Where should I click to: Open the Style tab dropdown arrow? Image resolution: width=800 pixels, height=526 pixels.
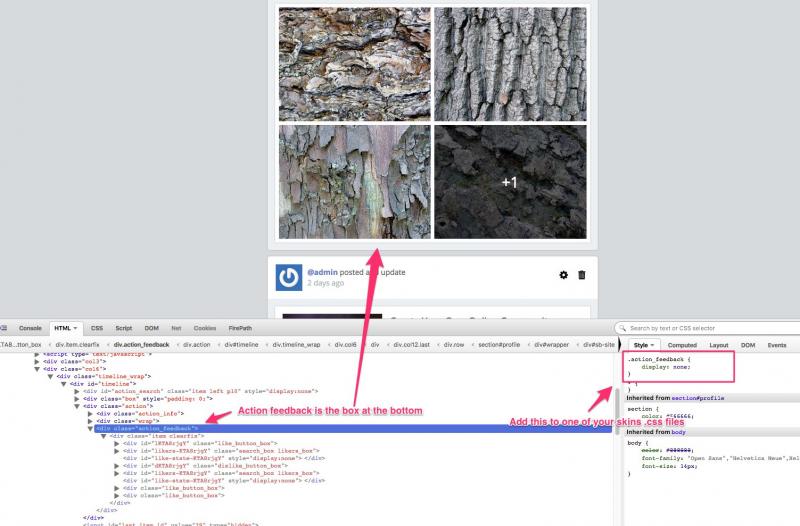click(x=653, y=344)
